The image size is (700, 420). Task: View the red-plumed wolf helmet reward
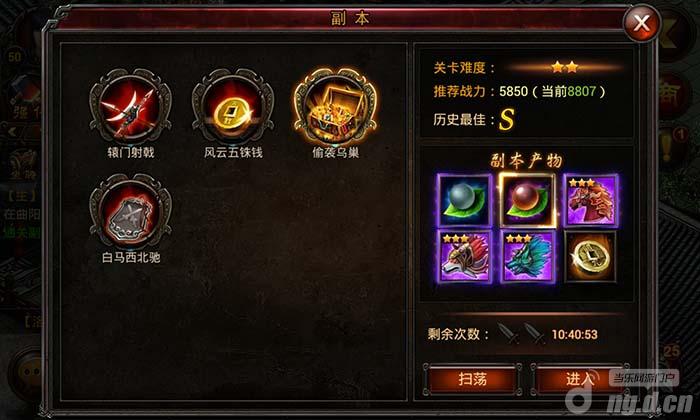465,257
